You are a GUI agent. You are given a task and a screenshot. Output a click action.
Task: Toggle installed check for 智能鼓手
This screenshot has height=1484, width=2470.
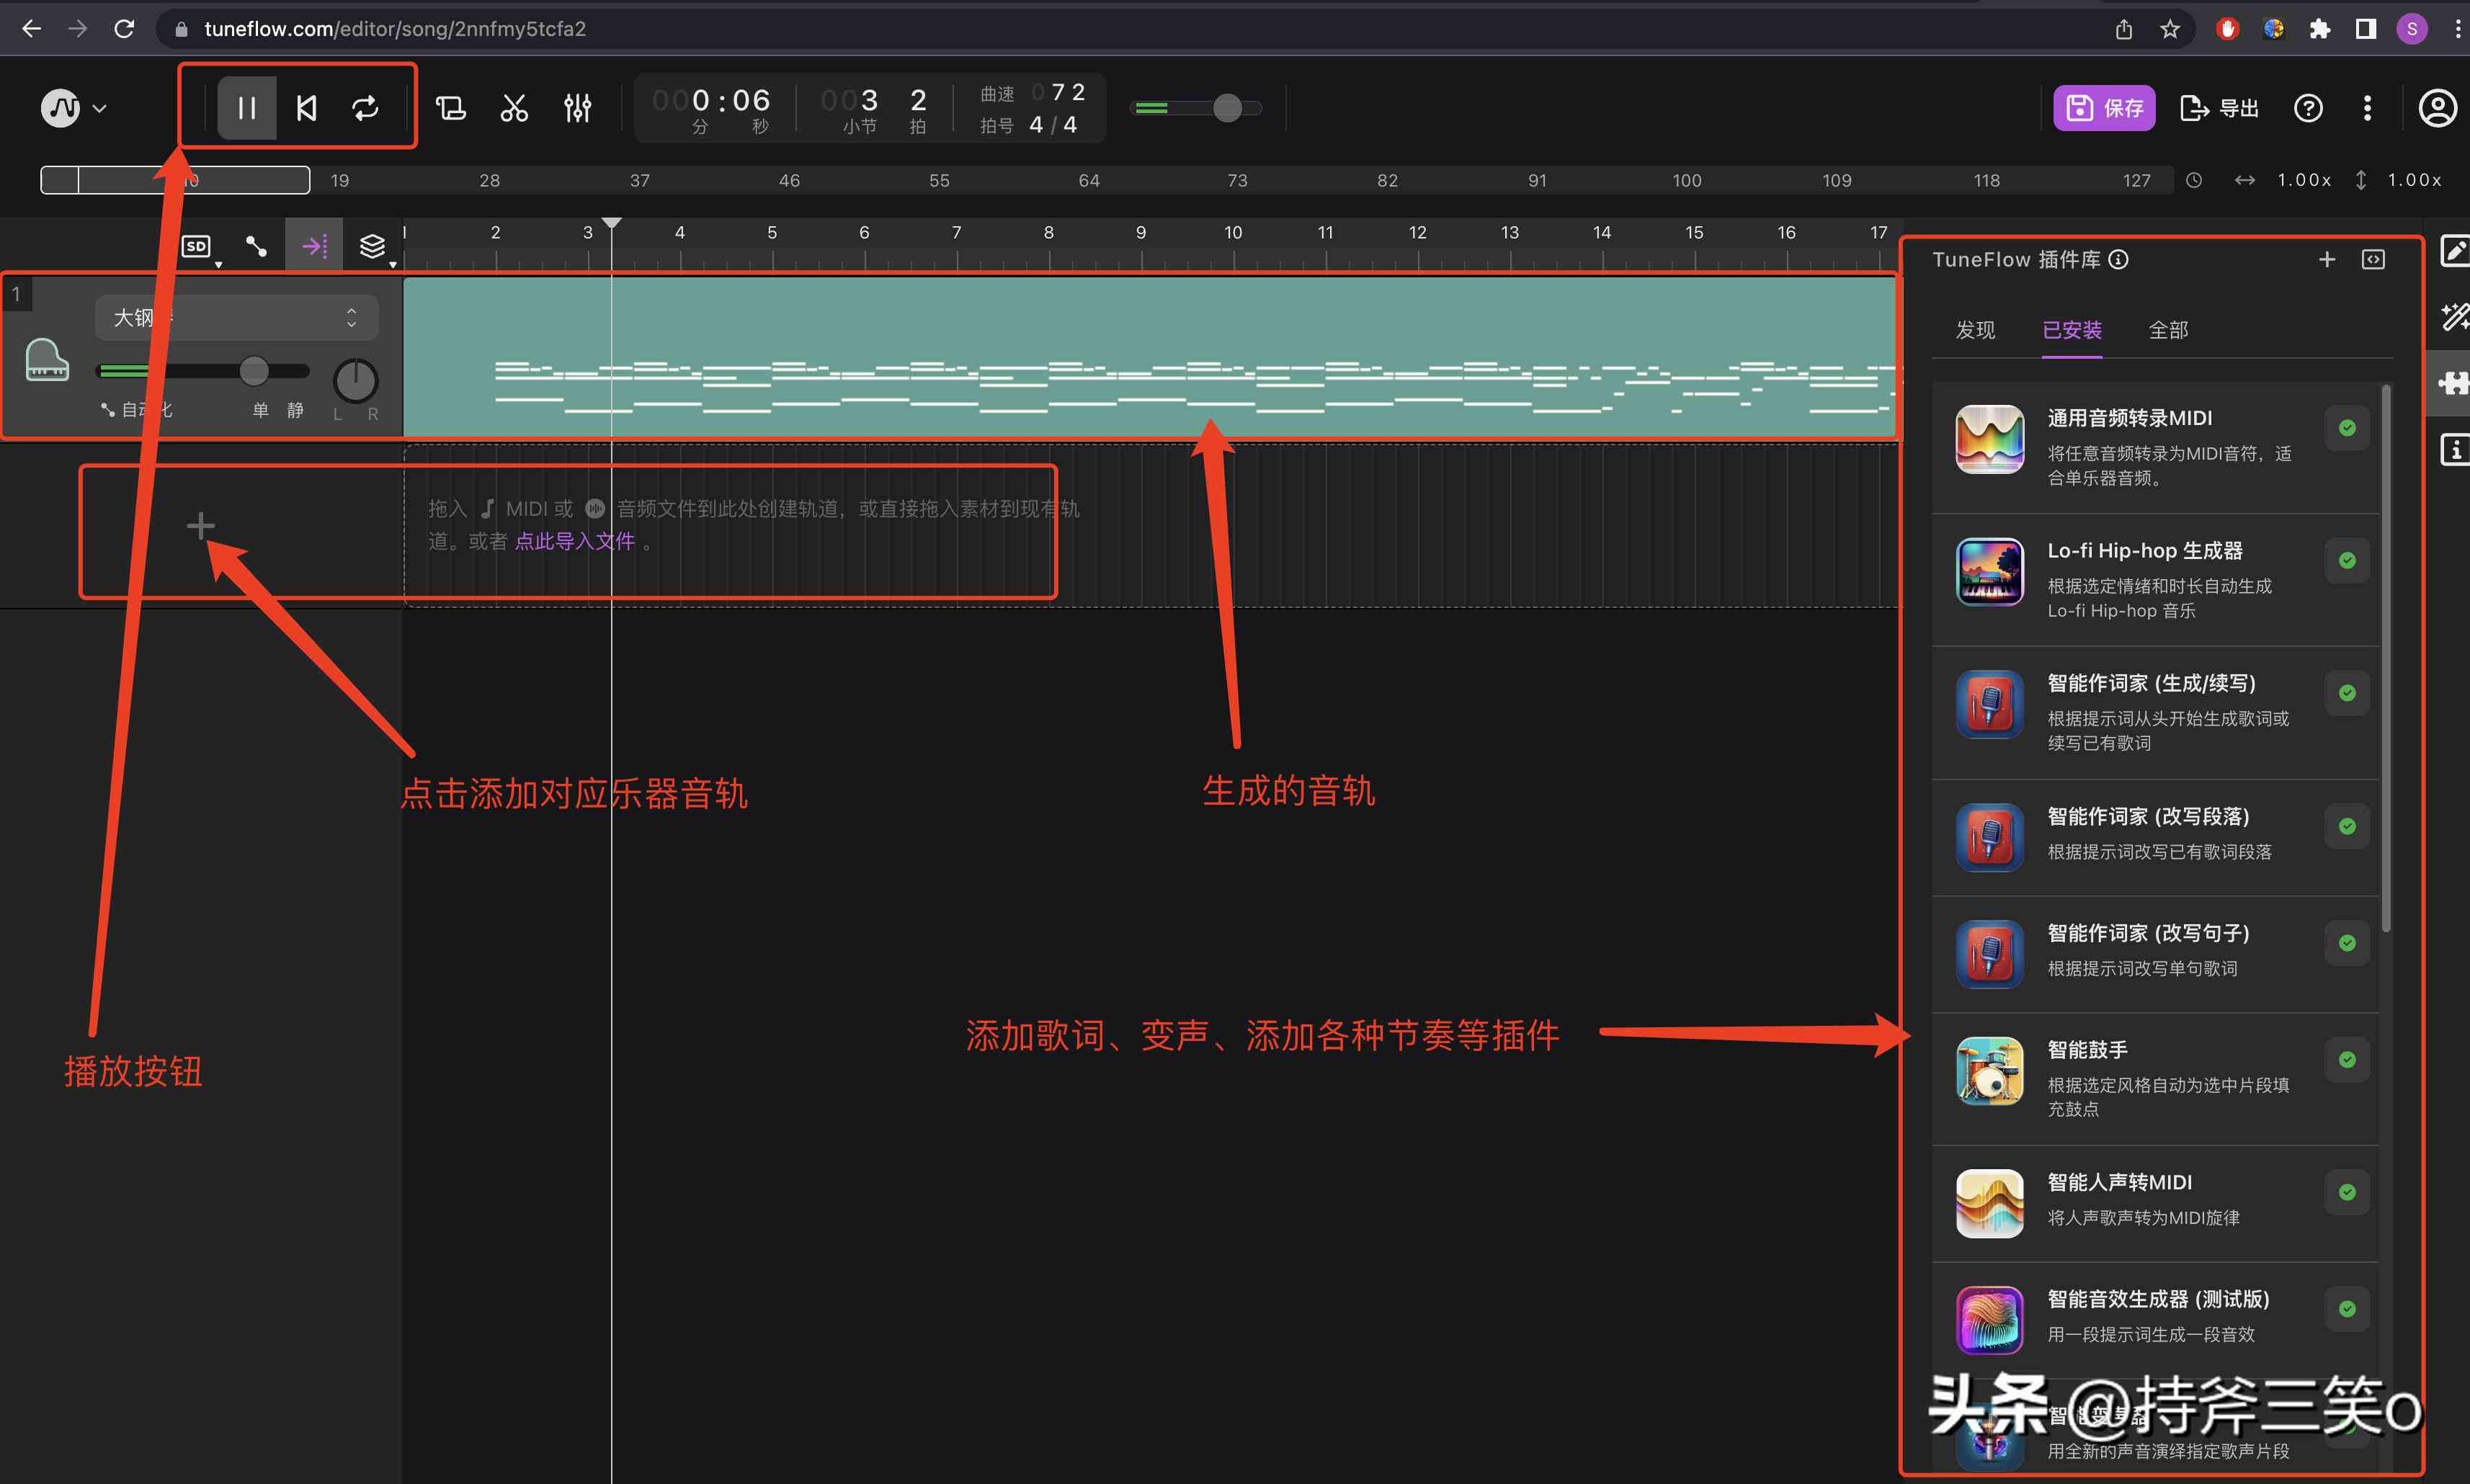click(2346, 1059)
